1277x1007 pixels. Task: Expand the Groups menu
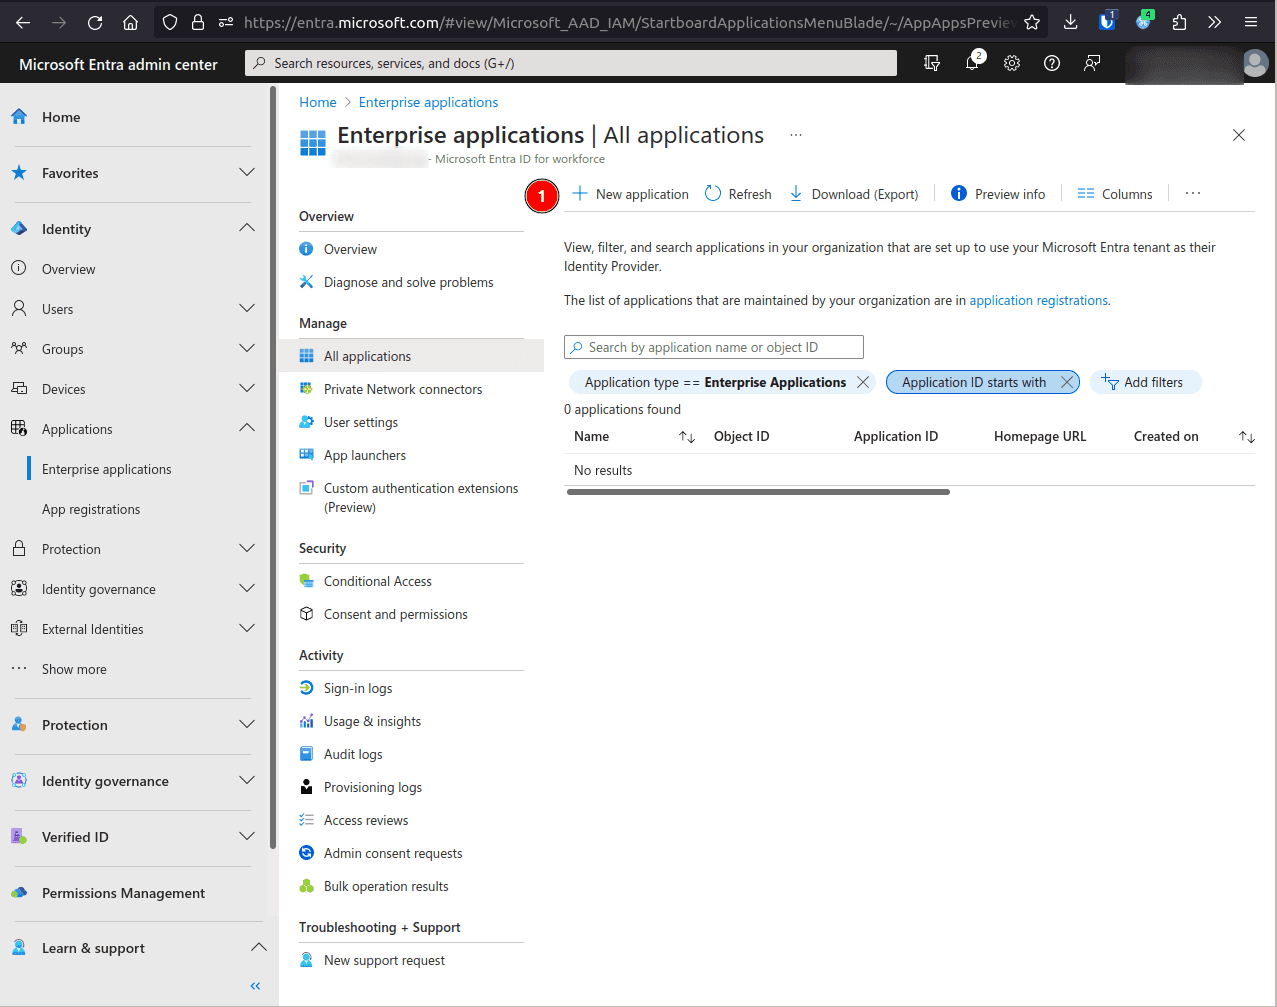click(247, 348)
